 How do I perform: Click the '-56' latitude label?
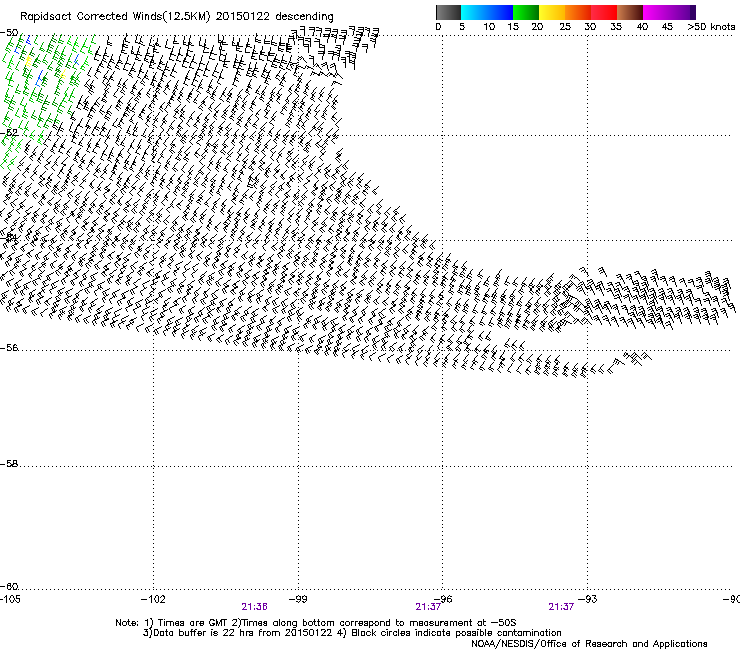pos(9,348)
